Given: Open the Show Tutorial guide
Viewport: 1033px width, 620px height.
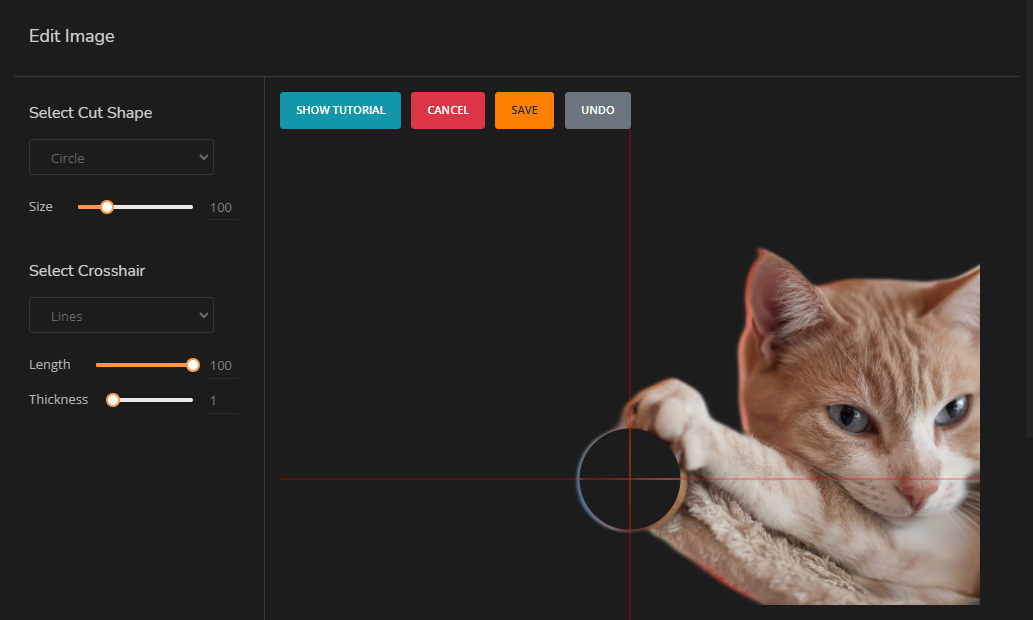Looking at the screenshot, I should pyautogui.click(x=340, y=110).
